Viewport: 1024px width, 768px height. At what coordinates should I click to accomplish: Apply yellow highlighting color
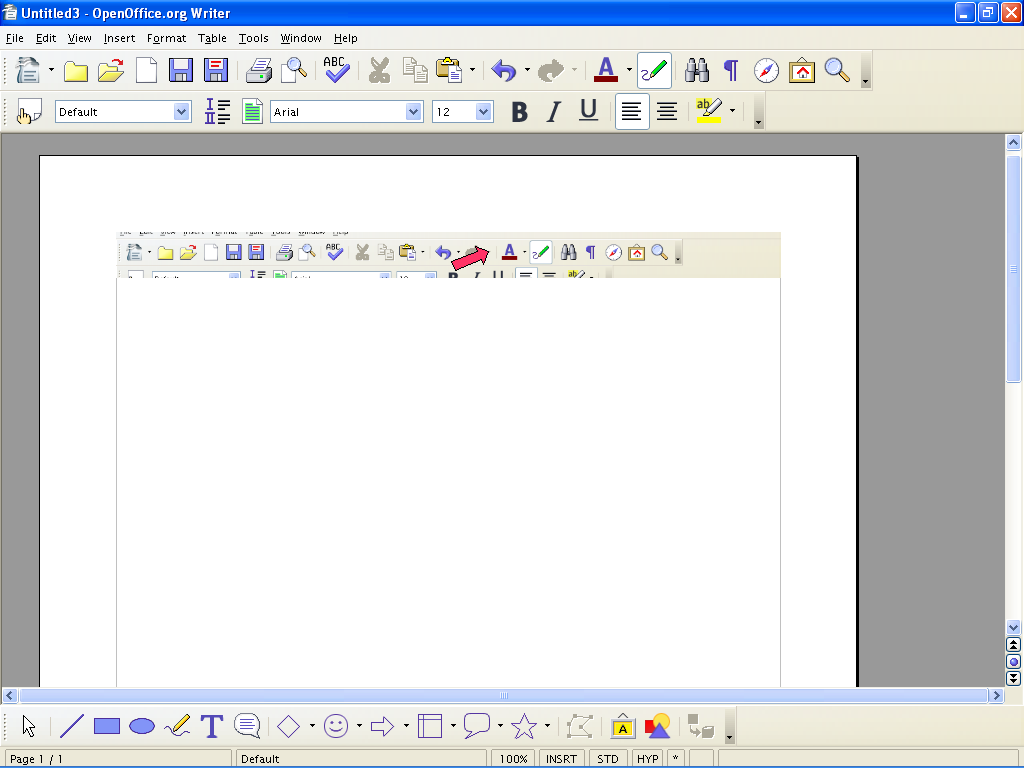(709, 111)
